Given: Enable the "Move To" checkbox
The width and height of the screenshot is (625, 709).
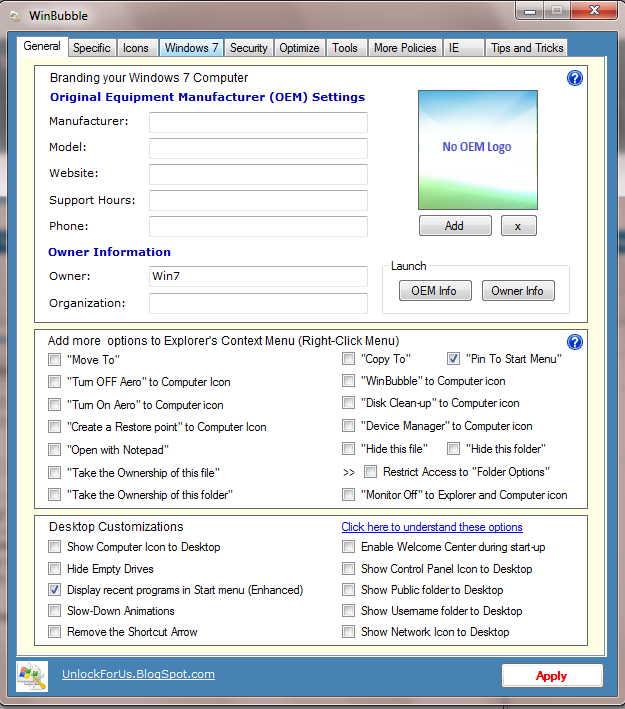Looking at the screenshot, I should pos(54,360).
